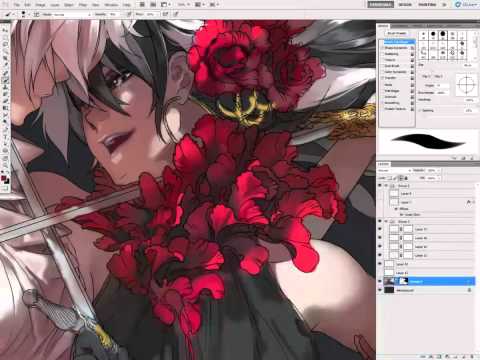The width and height of the screenshot is (480, 360).
Task: Select Brush Tip Shape option
Action: [x=399, y=42]
